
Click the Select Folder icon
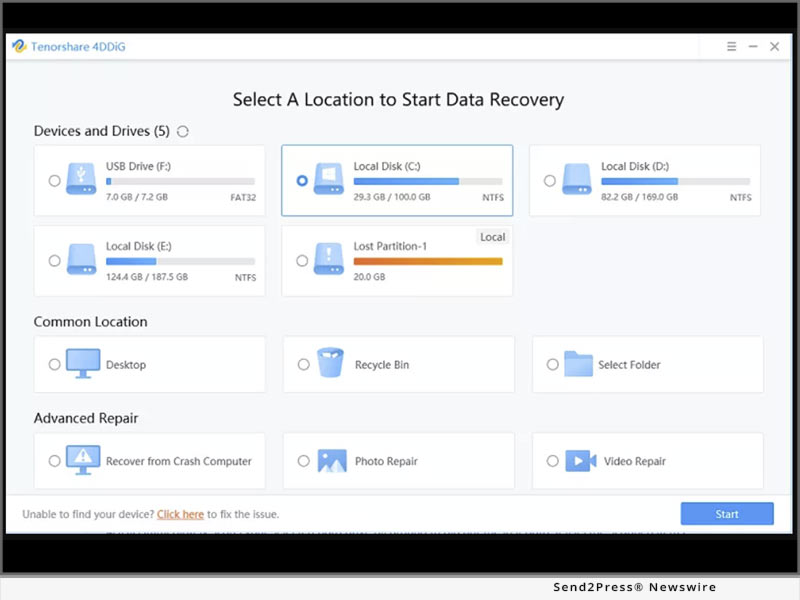click(578, 363)
